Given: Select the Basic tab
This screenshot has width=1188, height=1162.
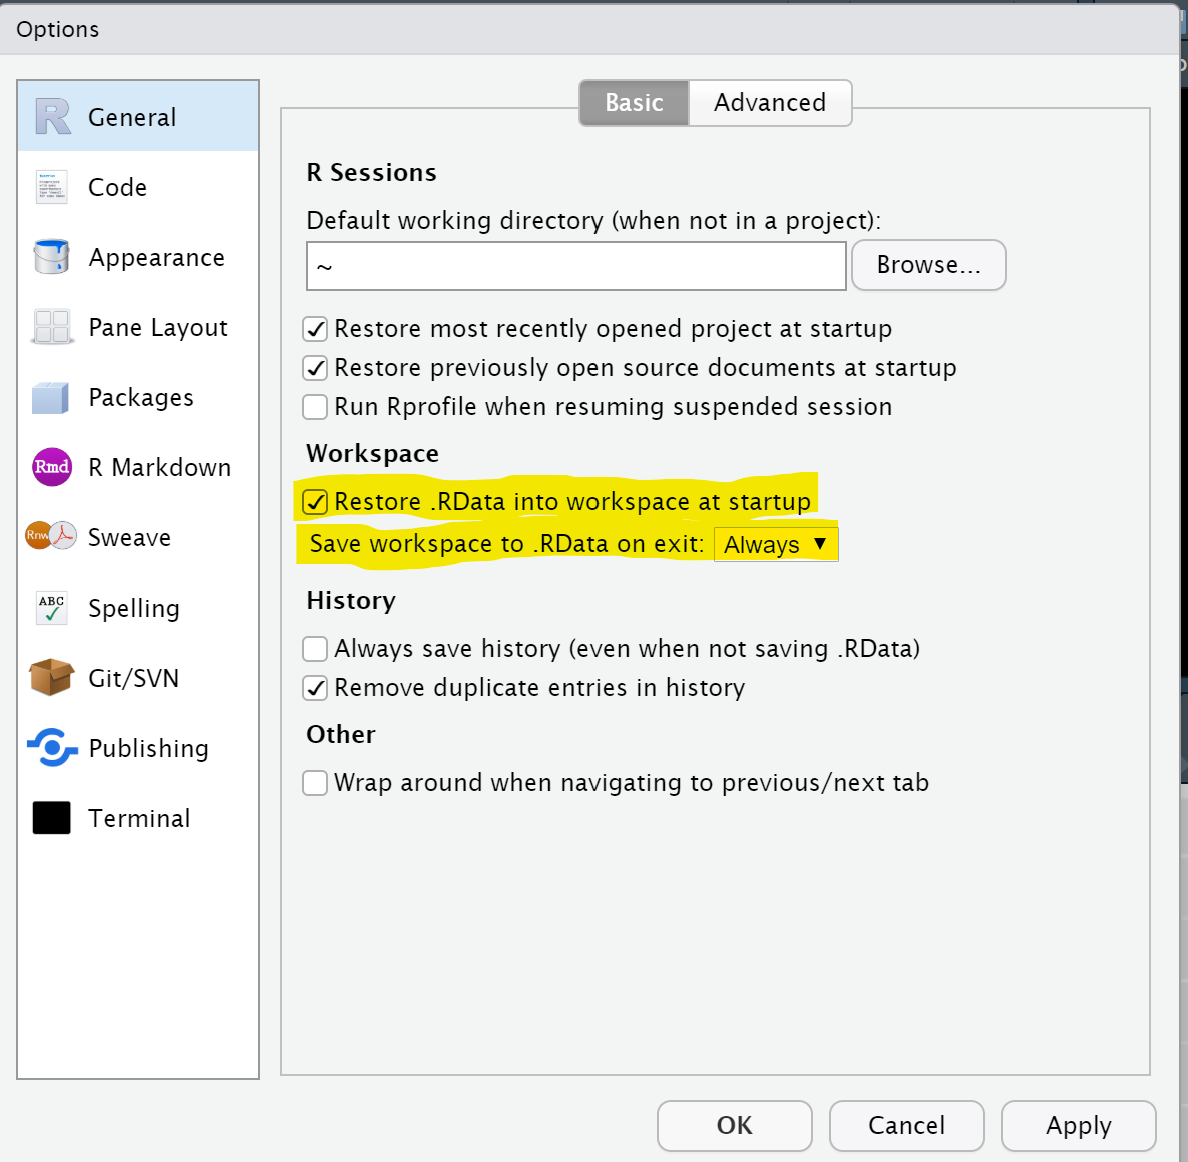Looking at the screenshot, I should [634, 103].
